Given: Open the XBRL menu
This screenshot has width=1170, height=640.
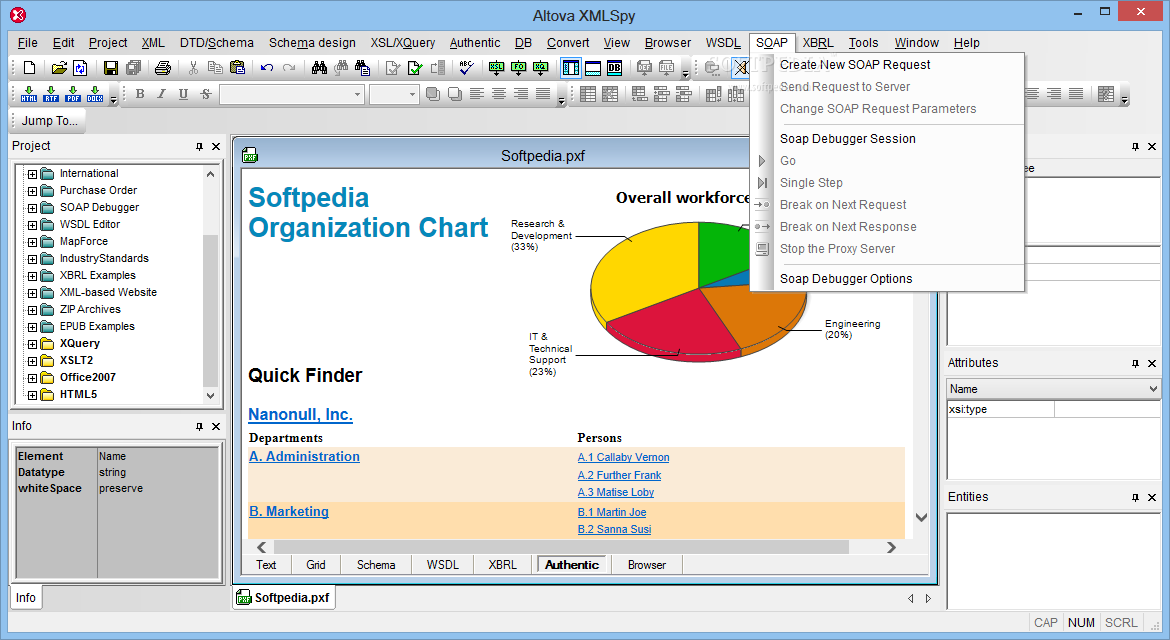Looking at the screenshot, I should click(x=818, y=43).
